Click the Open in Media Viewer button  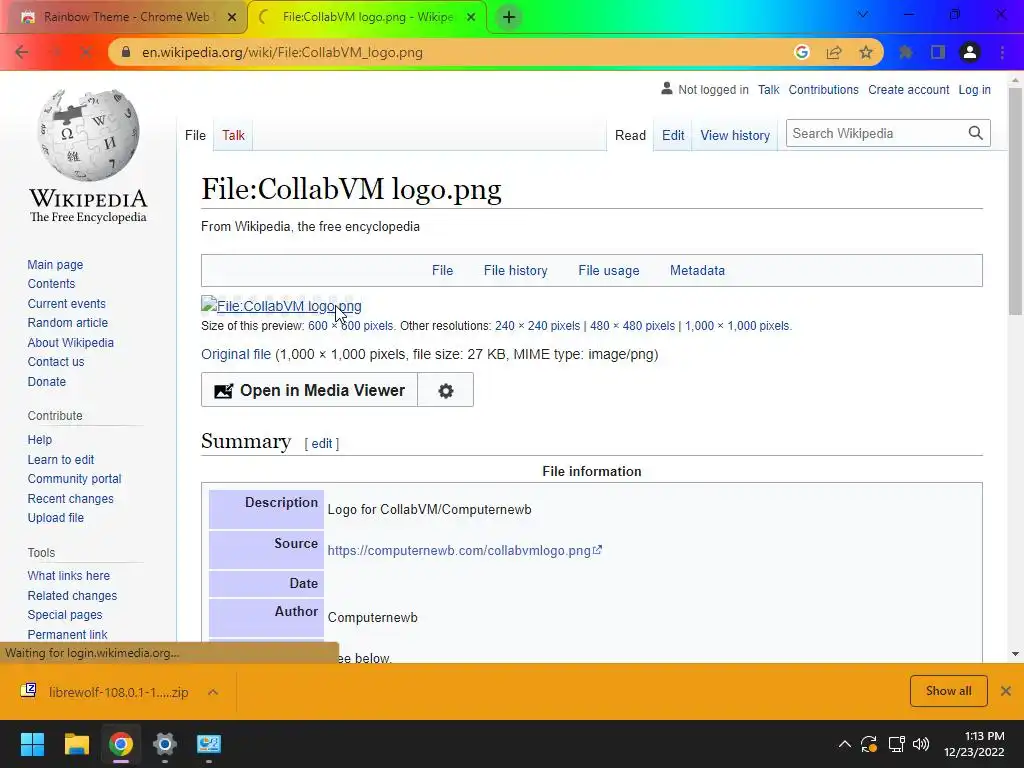tap(310, 390)
